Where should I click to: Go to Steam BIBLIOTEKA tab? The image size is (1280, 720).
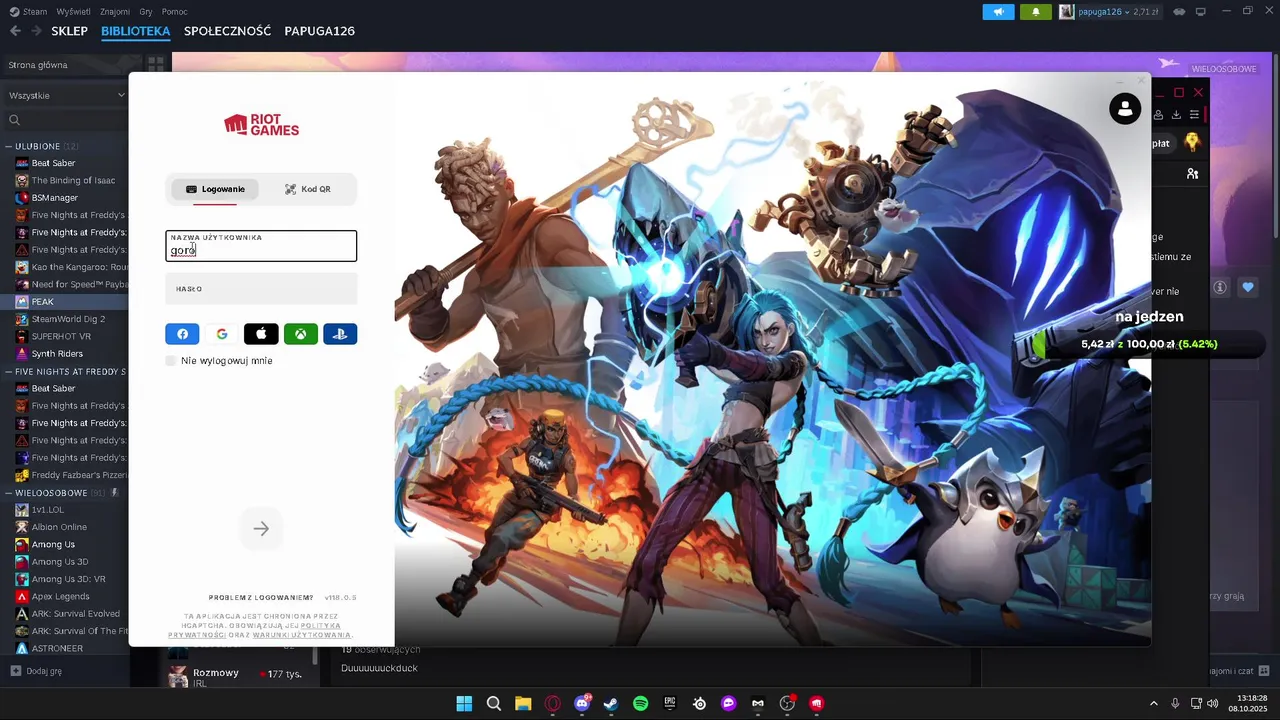click(x=136, y=31)
